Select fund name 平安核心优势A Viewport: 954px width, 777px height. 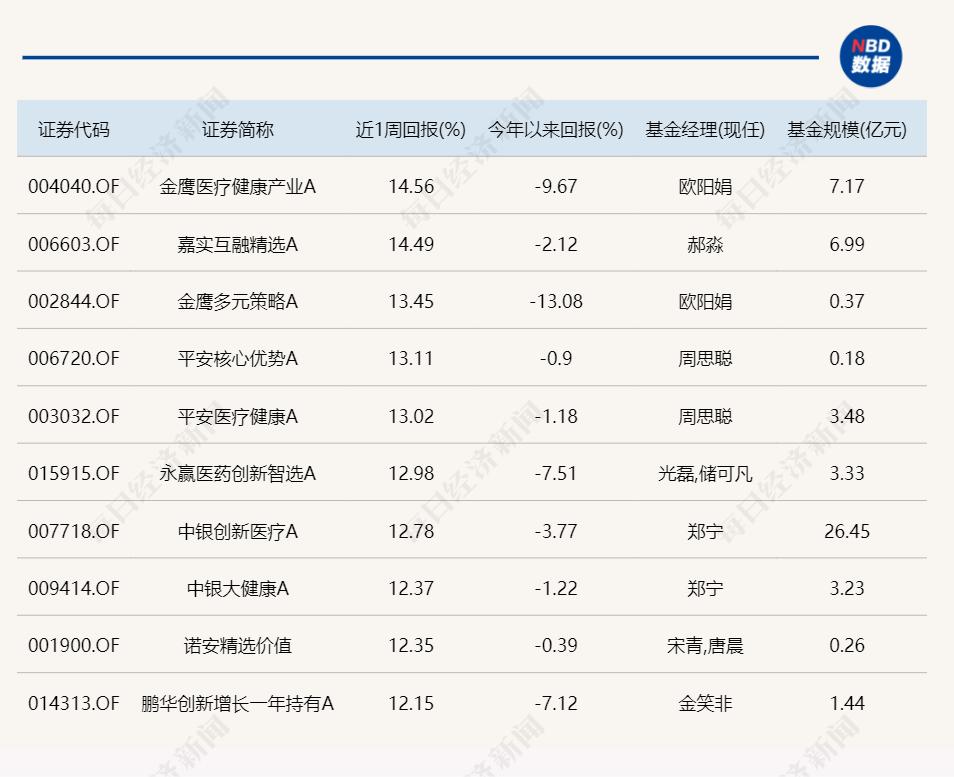pos(237,359)
